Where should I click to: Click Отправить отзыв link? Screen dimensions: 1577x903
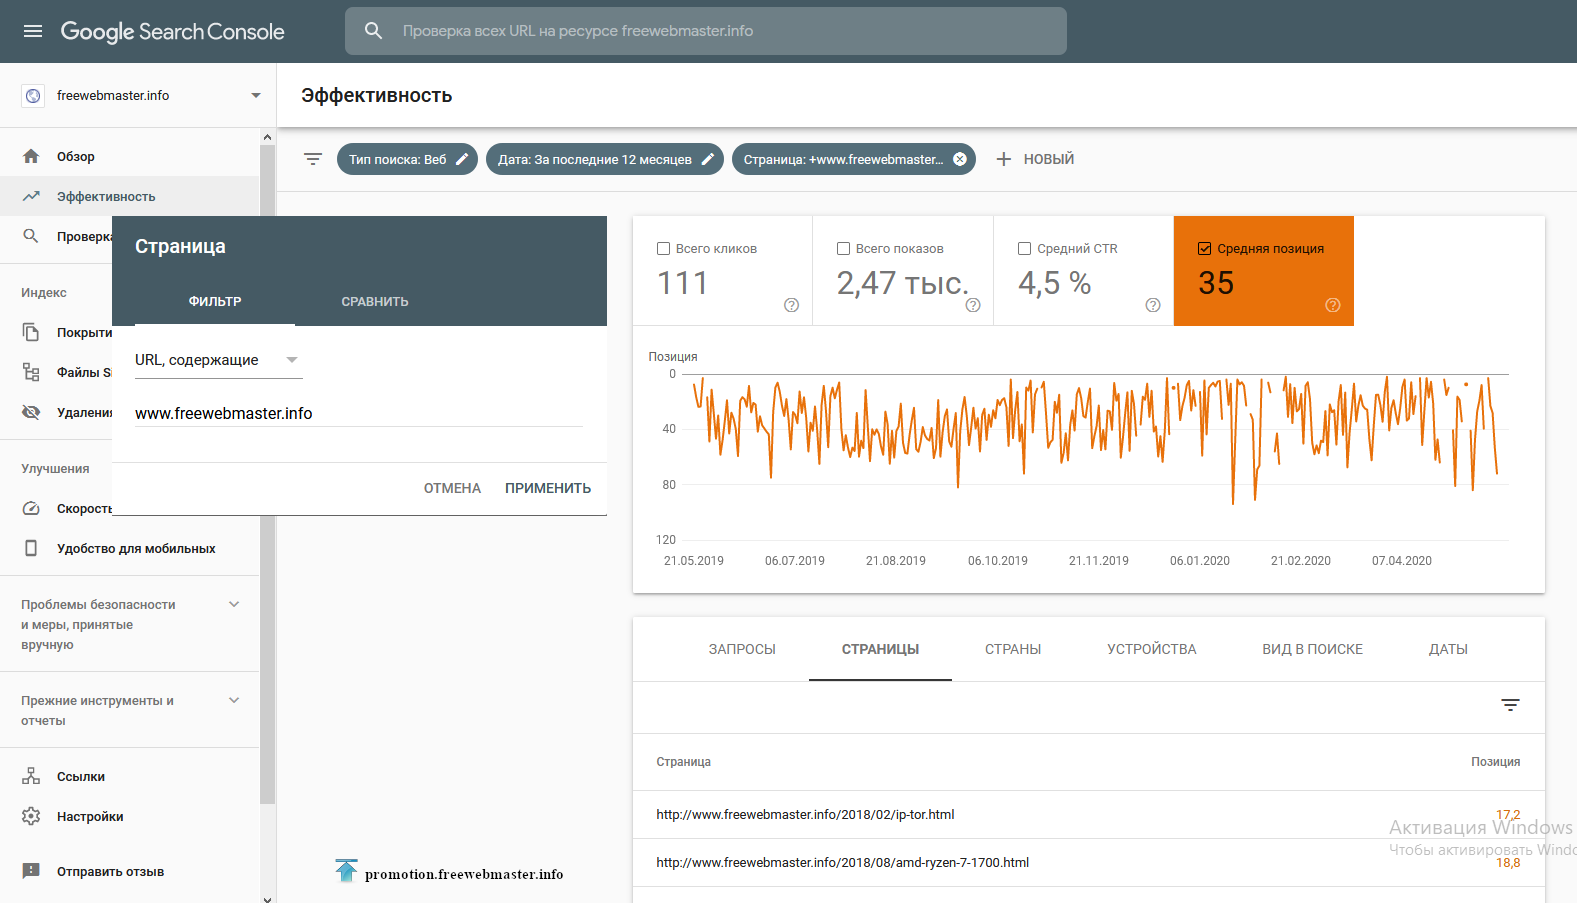pyautogui.click(x=110, y=871)
